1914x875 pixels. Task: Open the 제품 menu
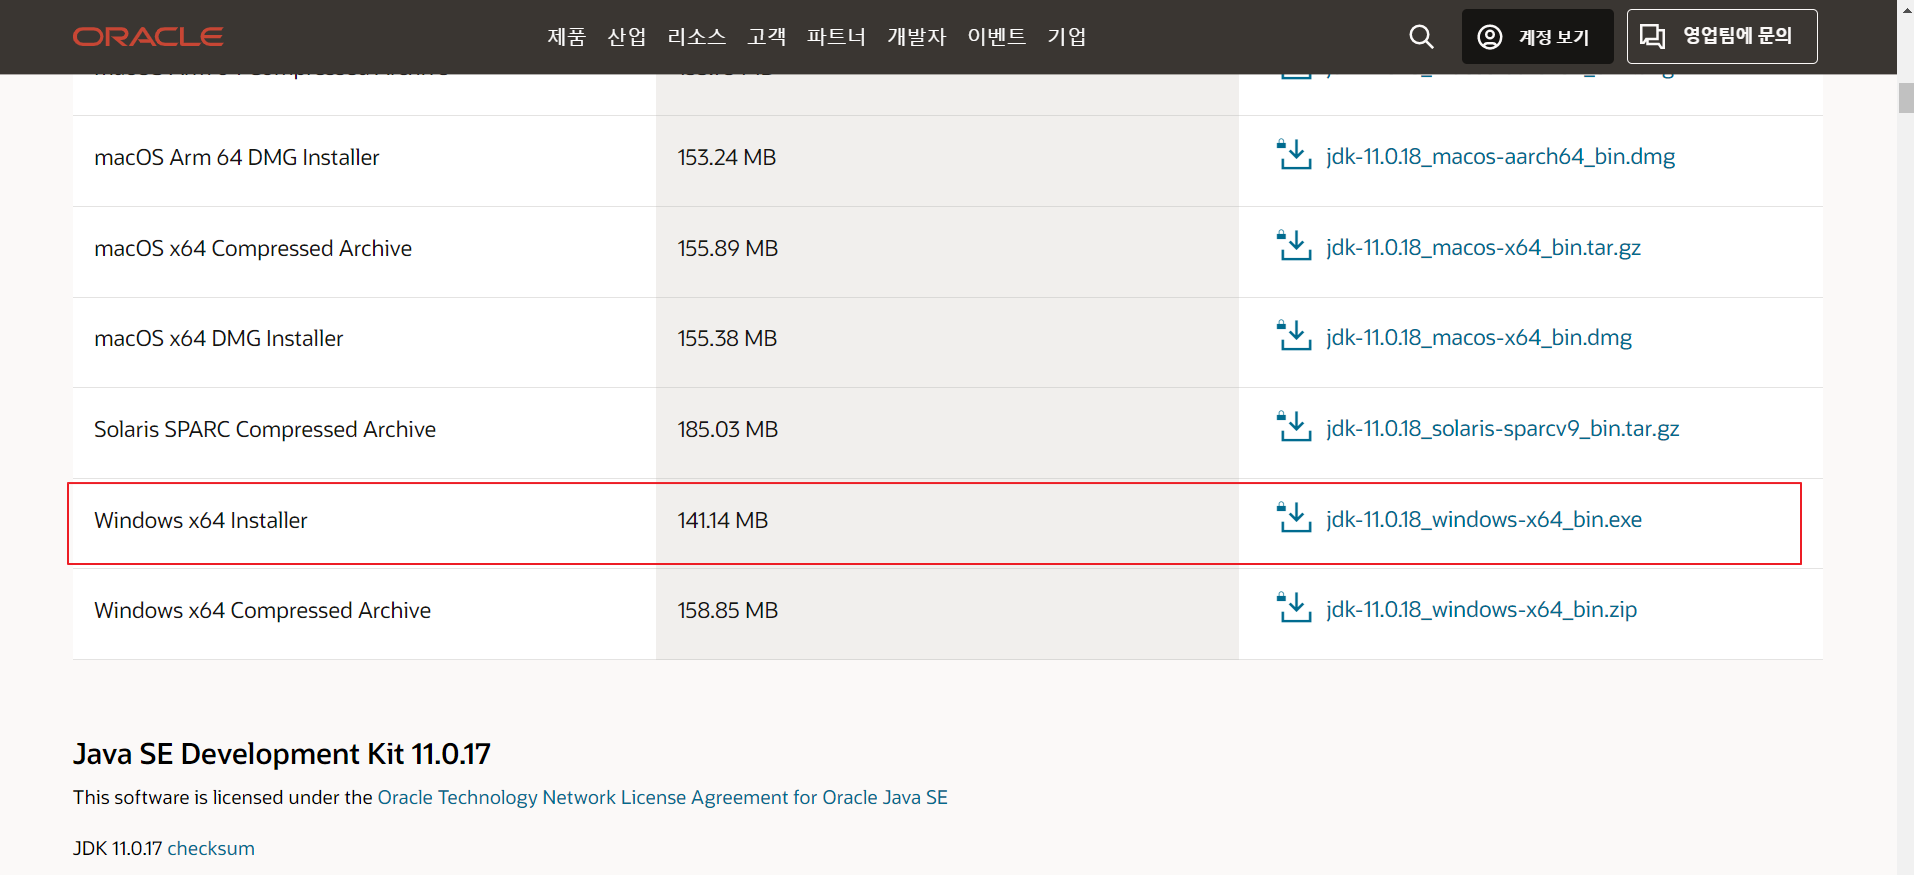coord(566,37)
